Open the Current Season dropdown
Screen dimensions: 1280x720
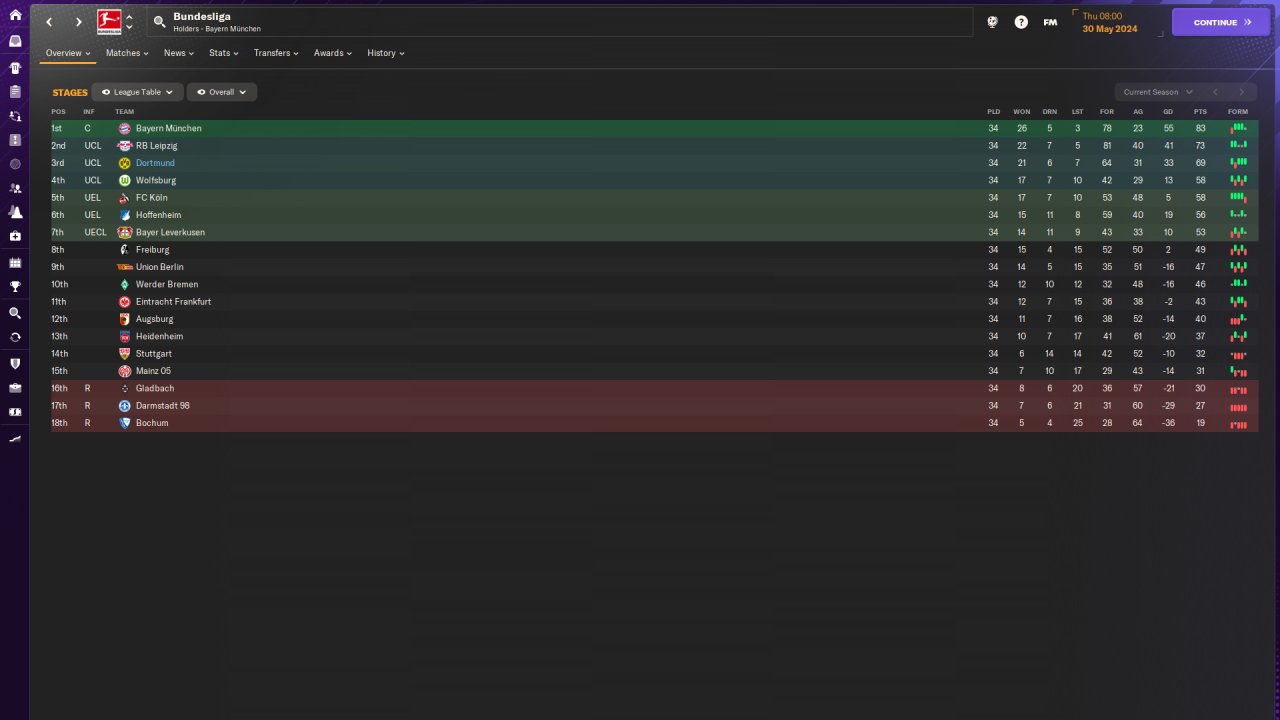point(1157,92)
